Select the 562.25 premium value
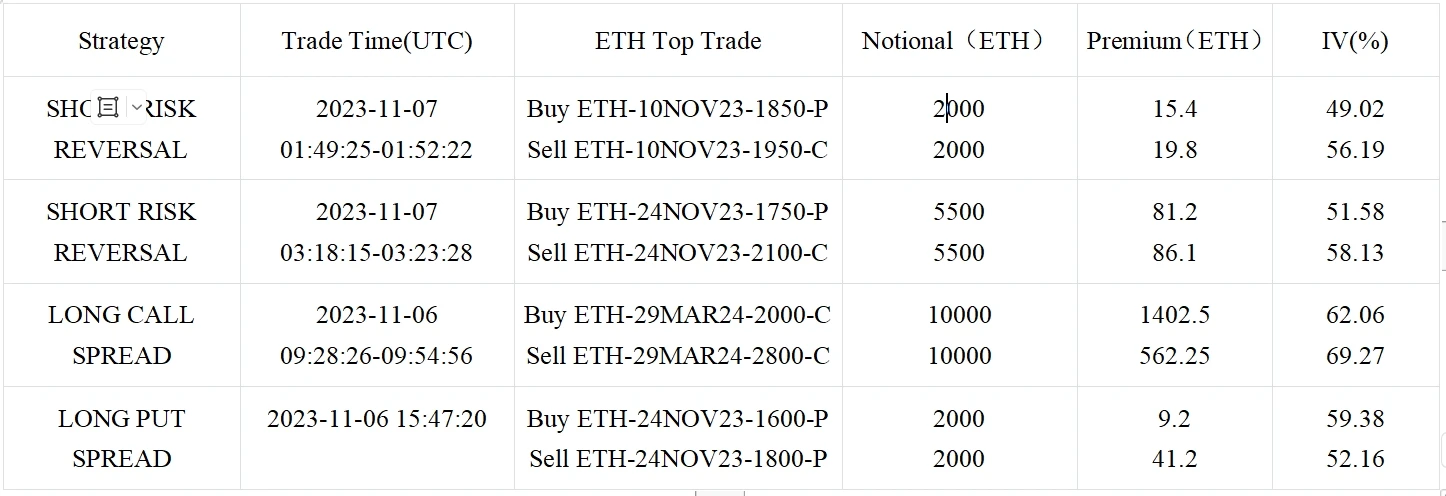The height and width of the screenshot is (496, 1446). pyautogui.click(x=1174, y=356)
